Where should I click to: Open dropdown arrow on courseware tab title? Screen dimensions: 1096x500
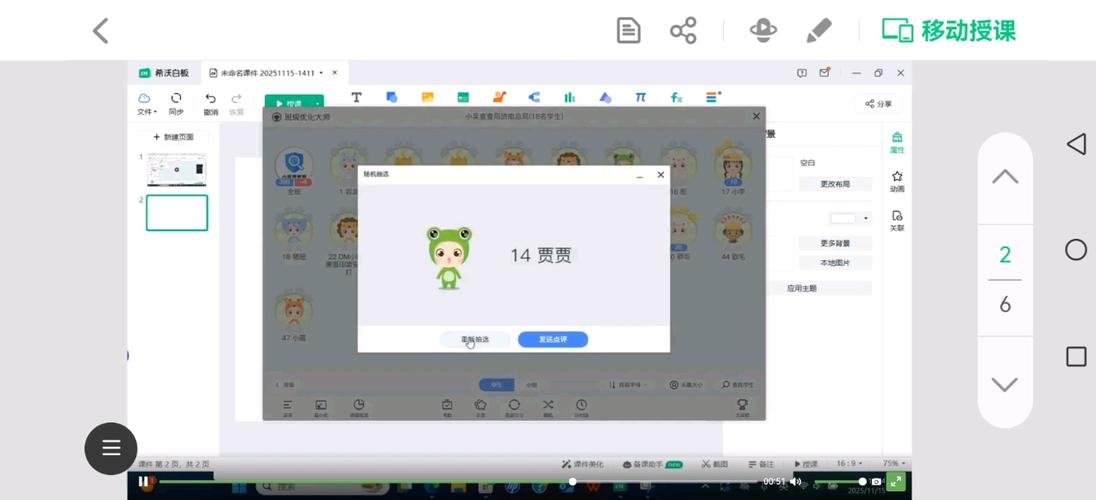pos(321,73)
